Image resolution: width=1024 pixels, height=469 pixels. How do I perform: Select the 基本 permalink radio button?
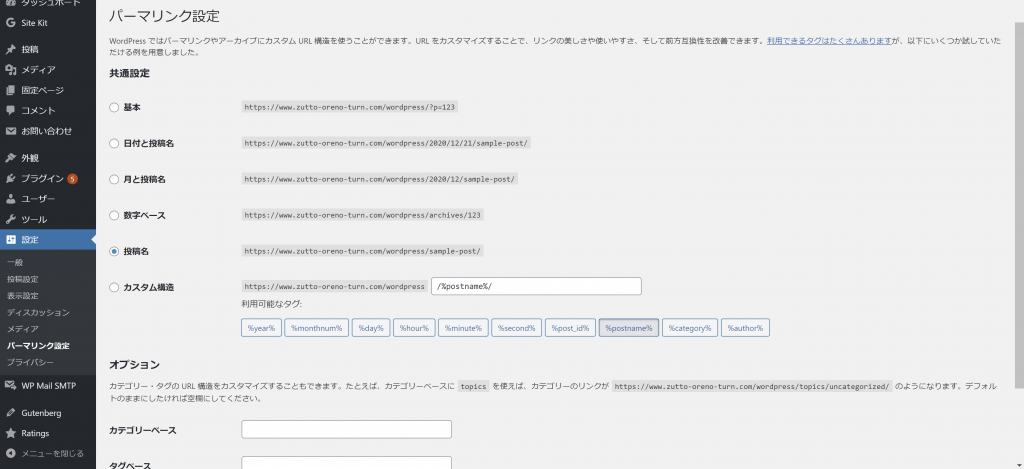pyautogui.click(x=114, y=107)
